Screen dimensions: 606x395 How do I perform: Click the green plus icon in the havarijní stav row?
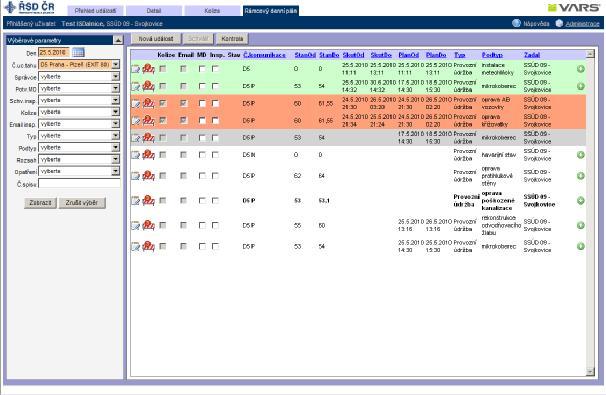point(580,155)
